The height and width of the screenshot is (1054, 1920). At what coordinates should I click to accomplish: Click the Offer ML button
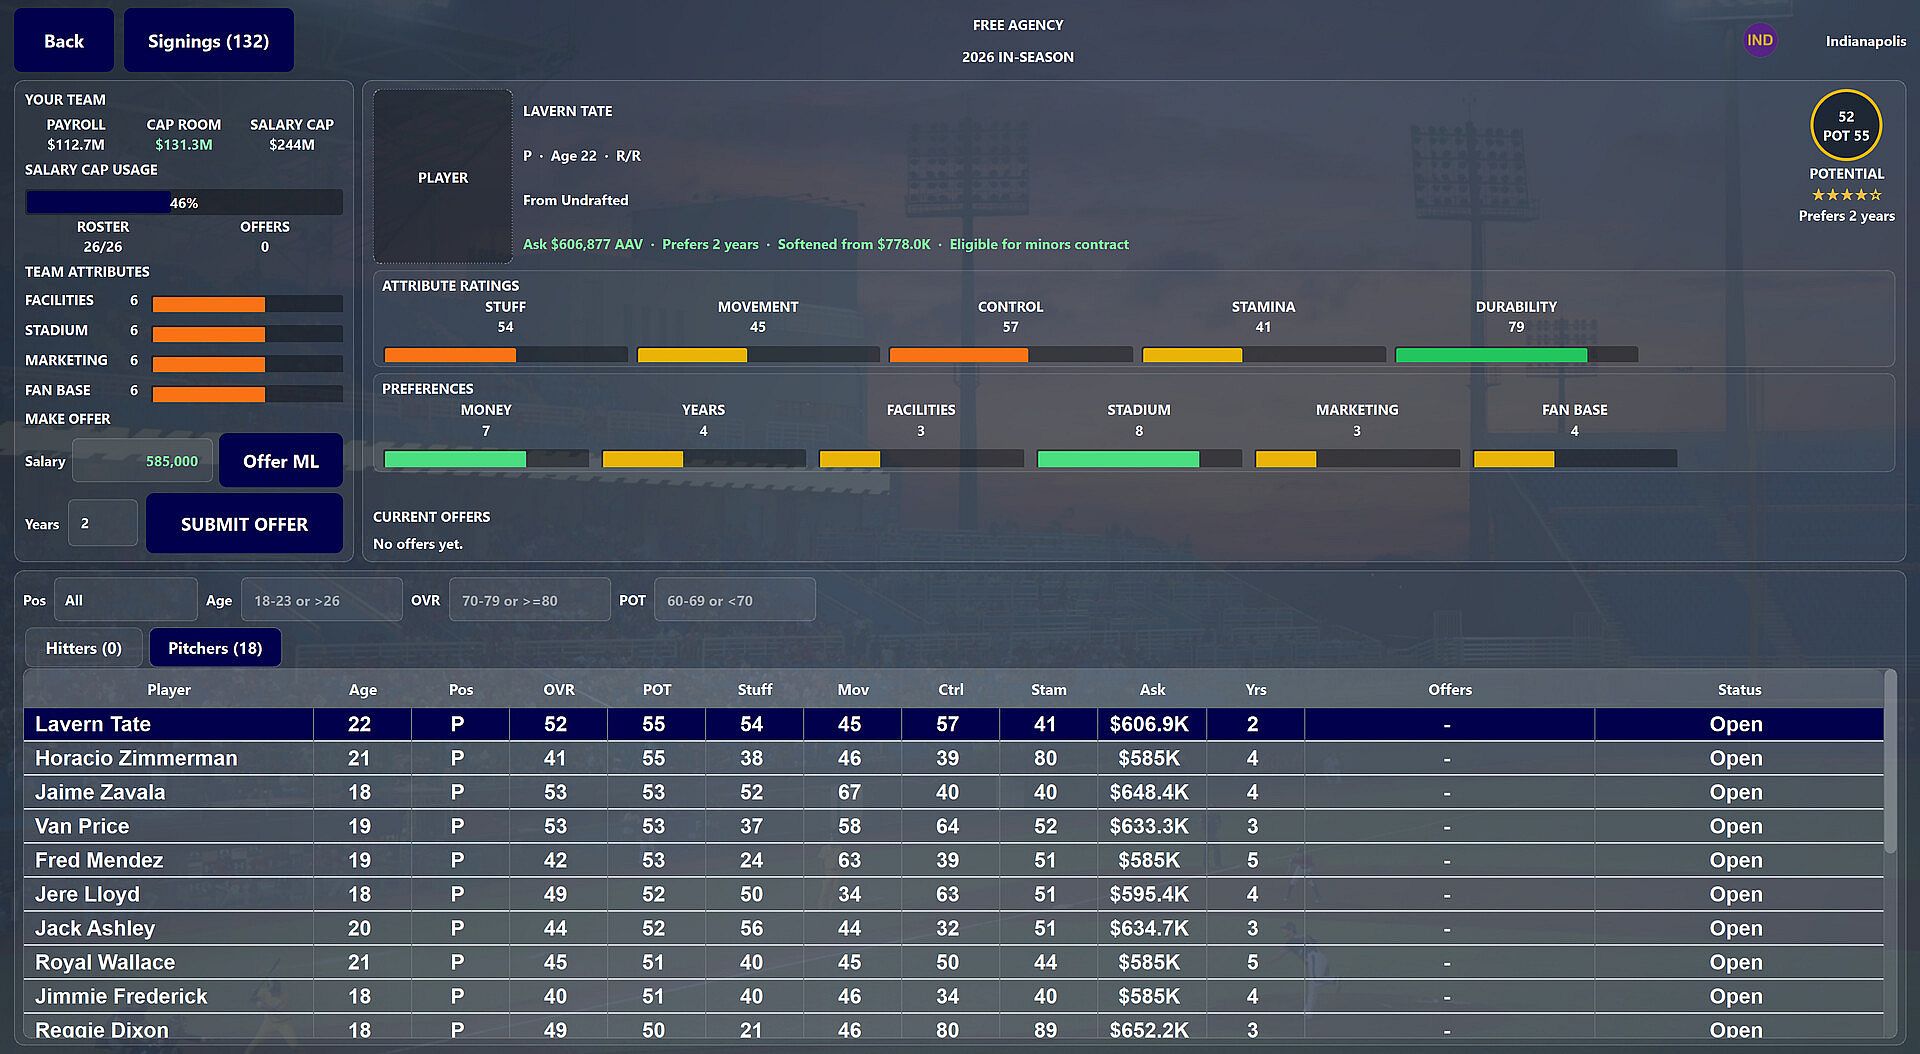[281, 461]
